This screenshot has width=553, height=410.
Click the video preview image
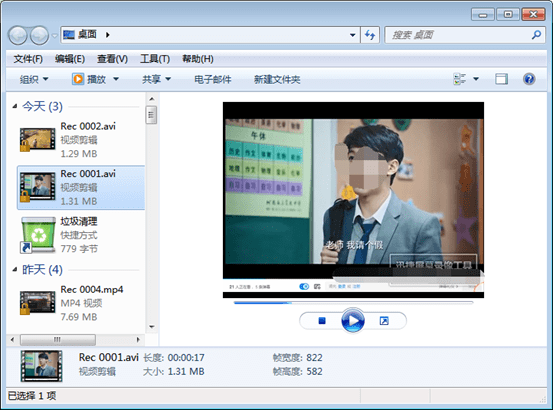(x=353, y=200)
